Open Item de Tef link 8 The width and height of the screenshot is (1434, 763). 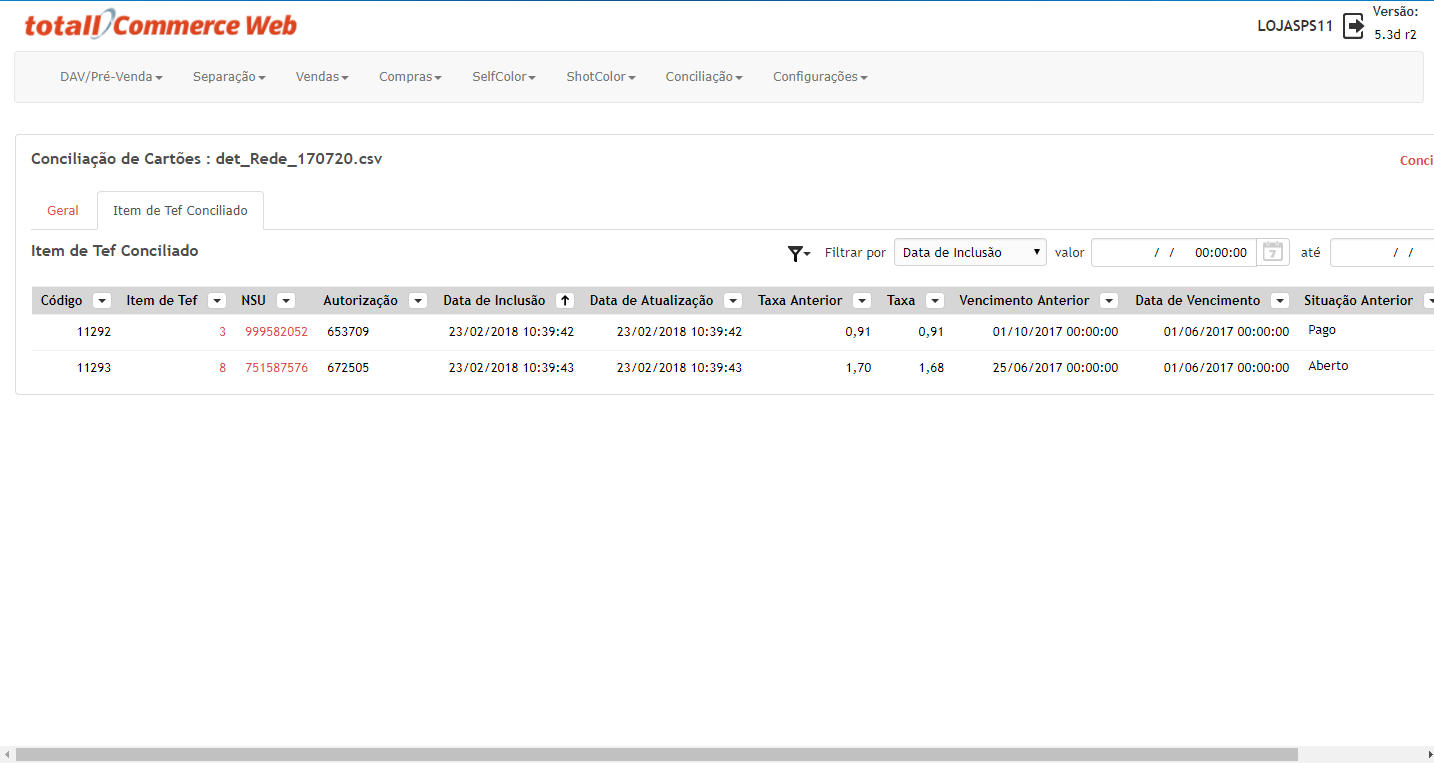223,368
